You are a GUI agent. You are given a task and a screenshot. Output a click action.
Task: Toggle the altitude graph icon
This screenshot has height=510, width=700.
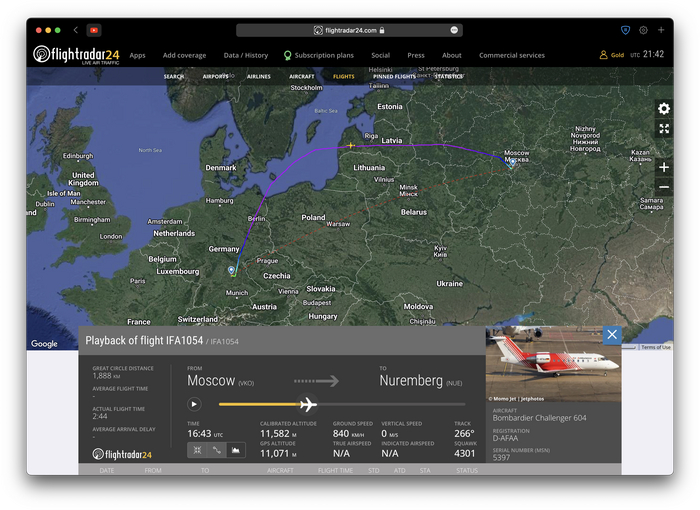(x=235, y=450)
